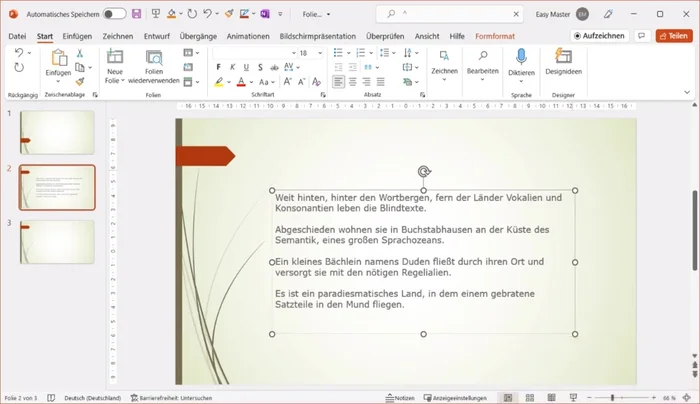
Task: Click the format painter brush icon
Action: [x=79, y=82]
